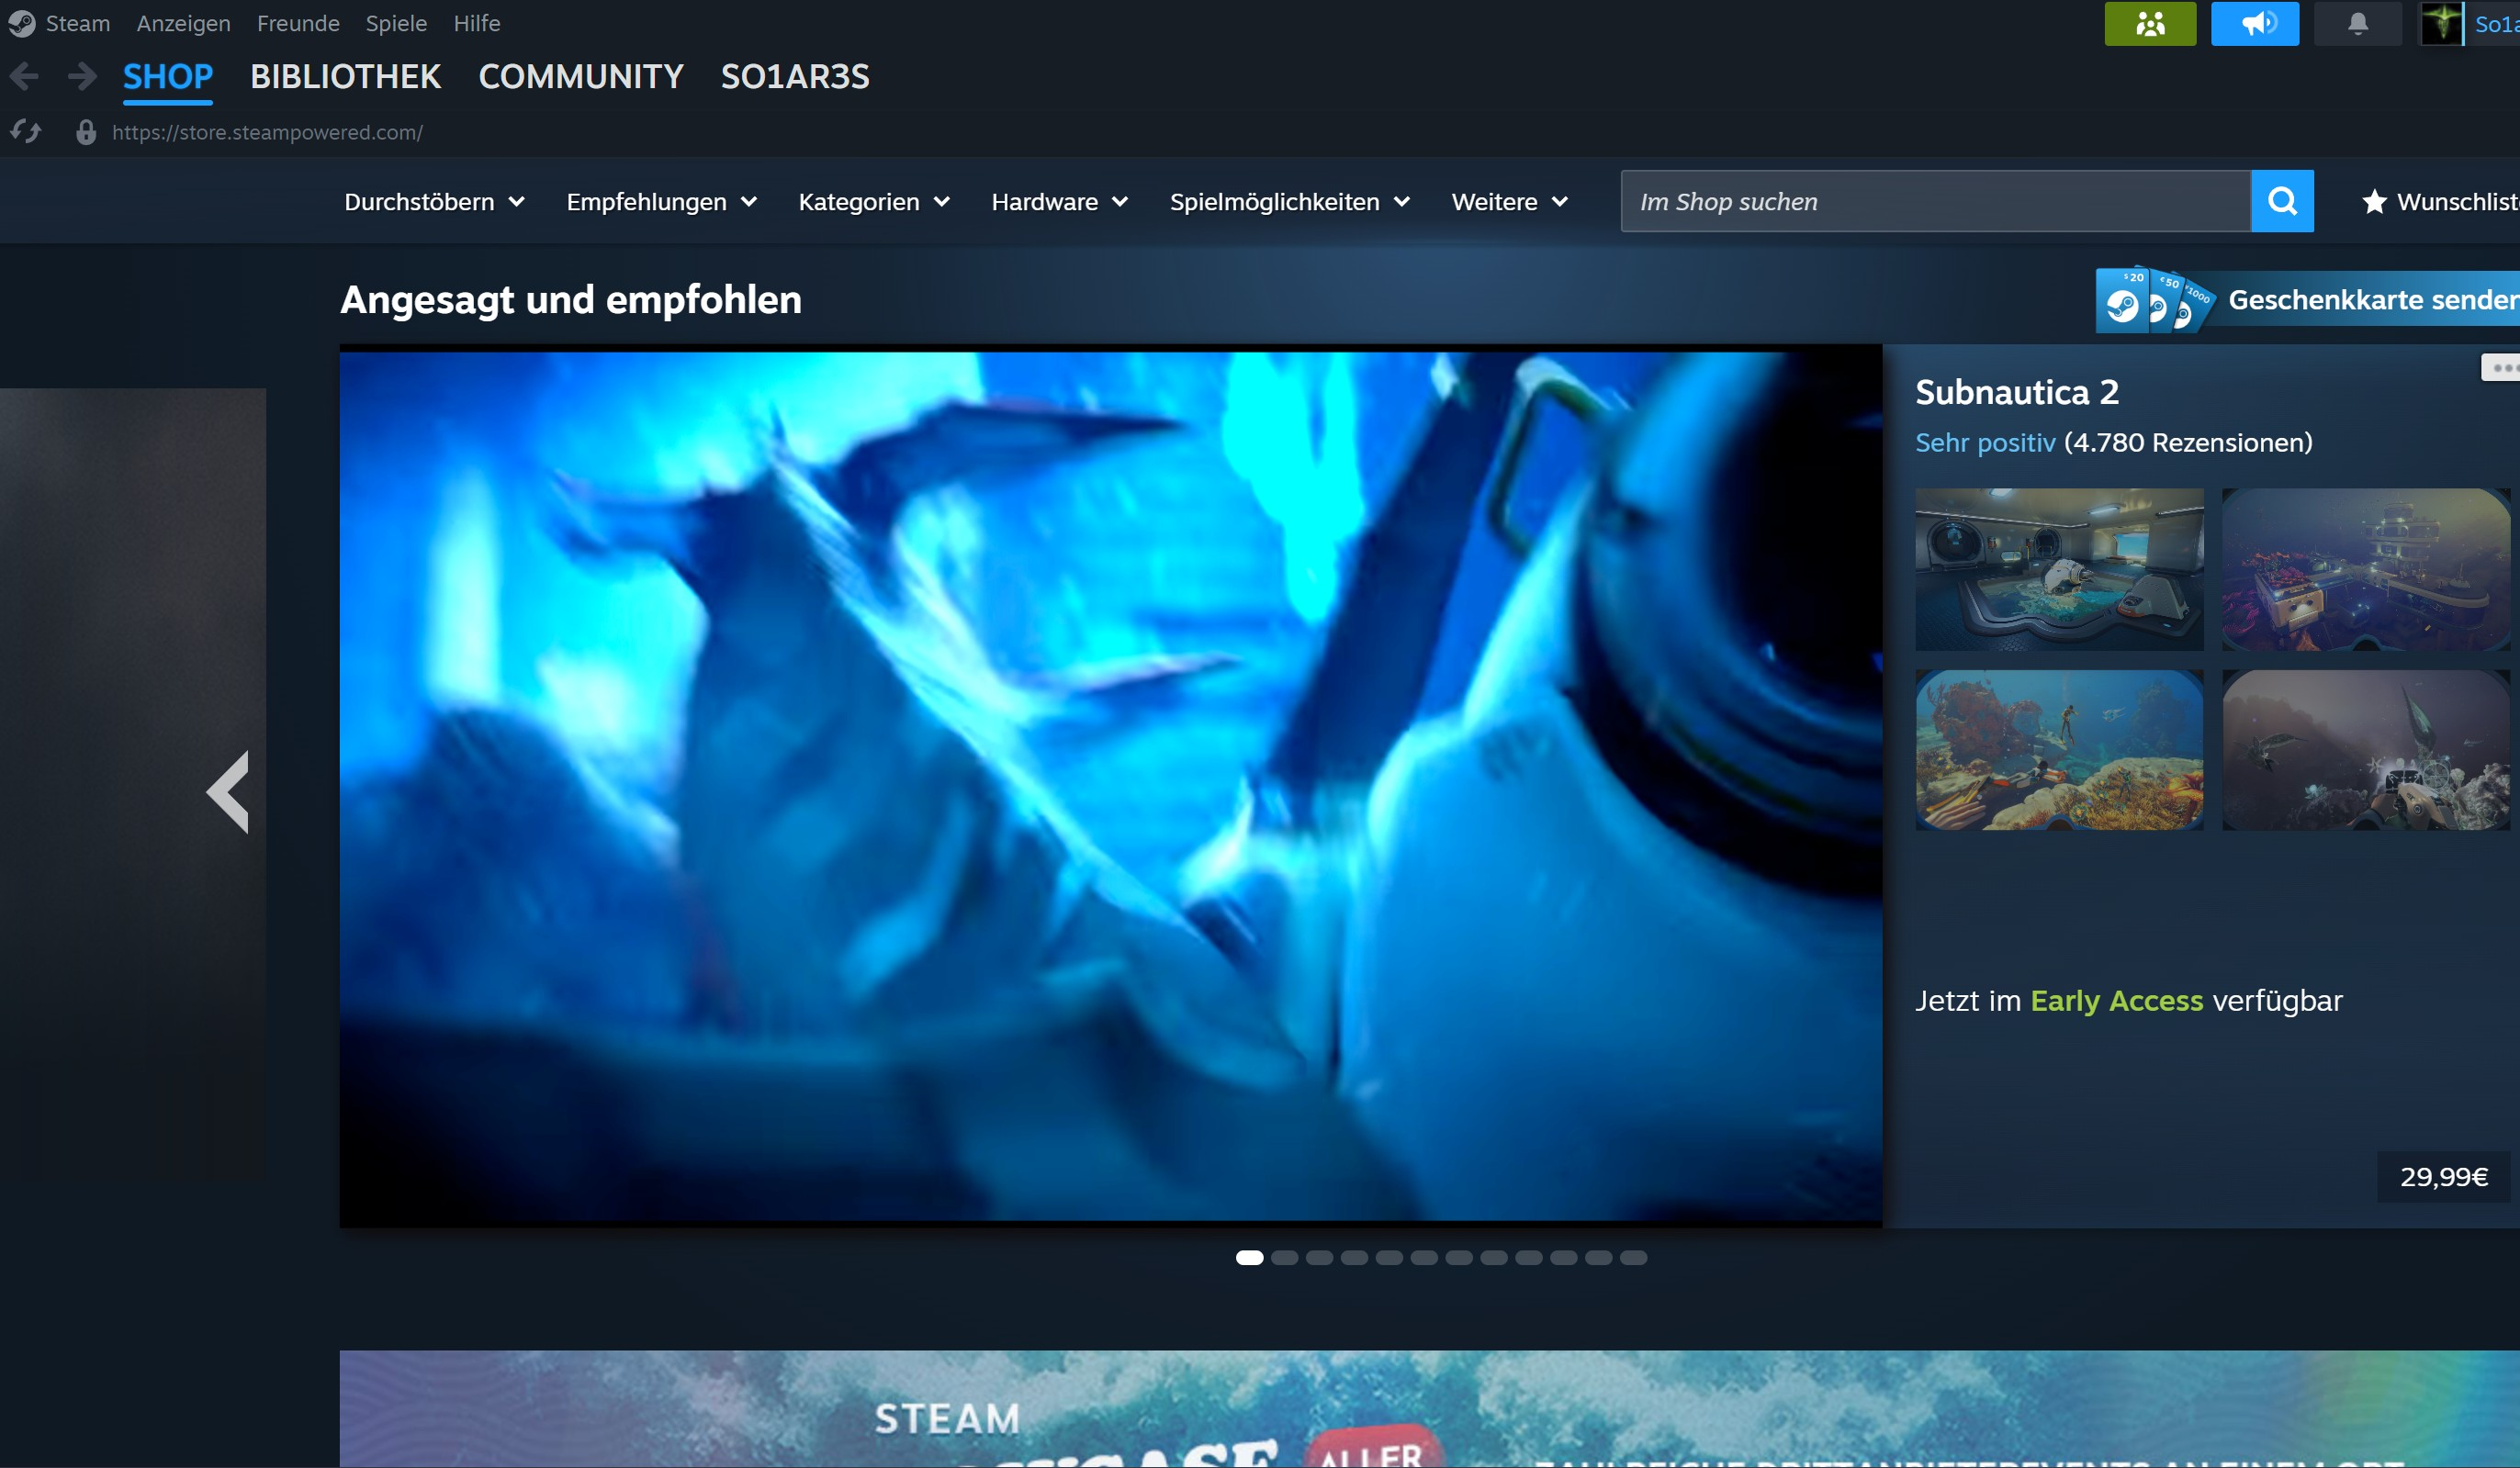Click the magnifier search button
The width and height of the screenshot is (2520, 1468).
tap(2282, 201)
